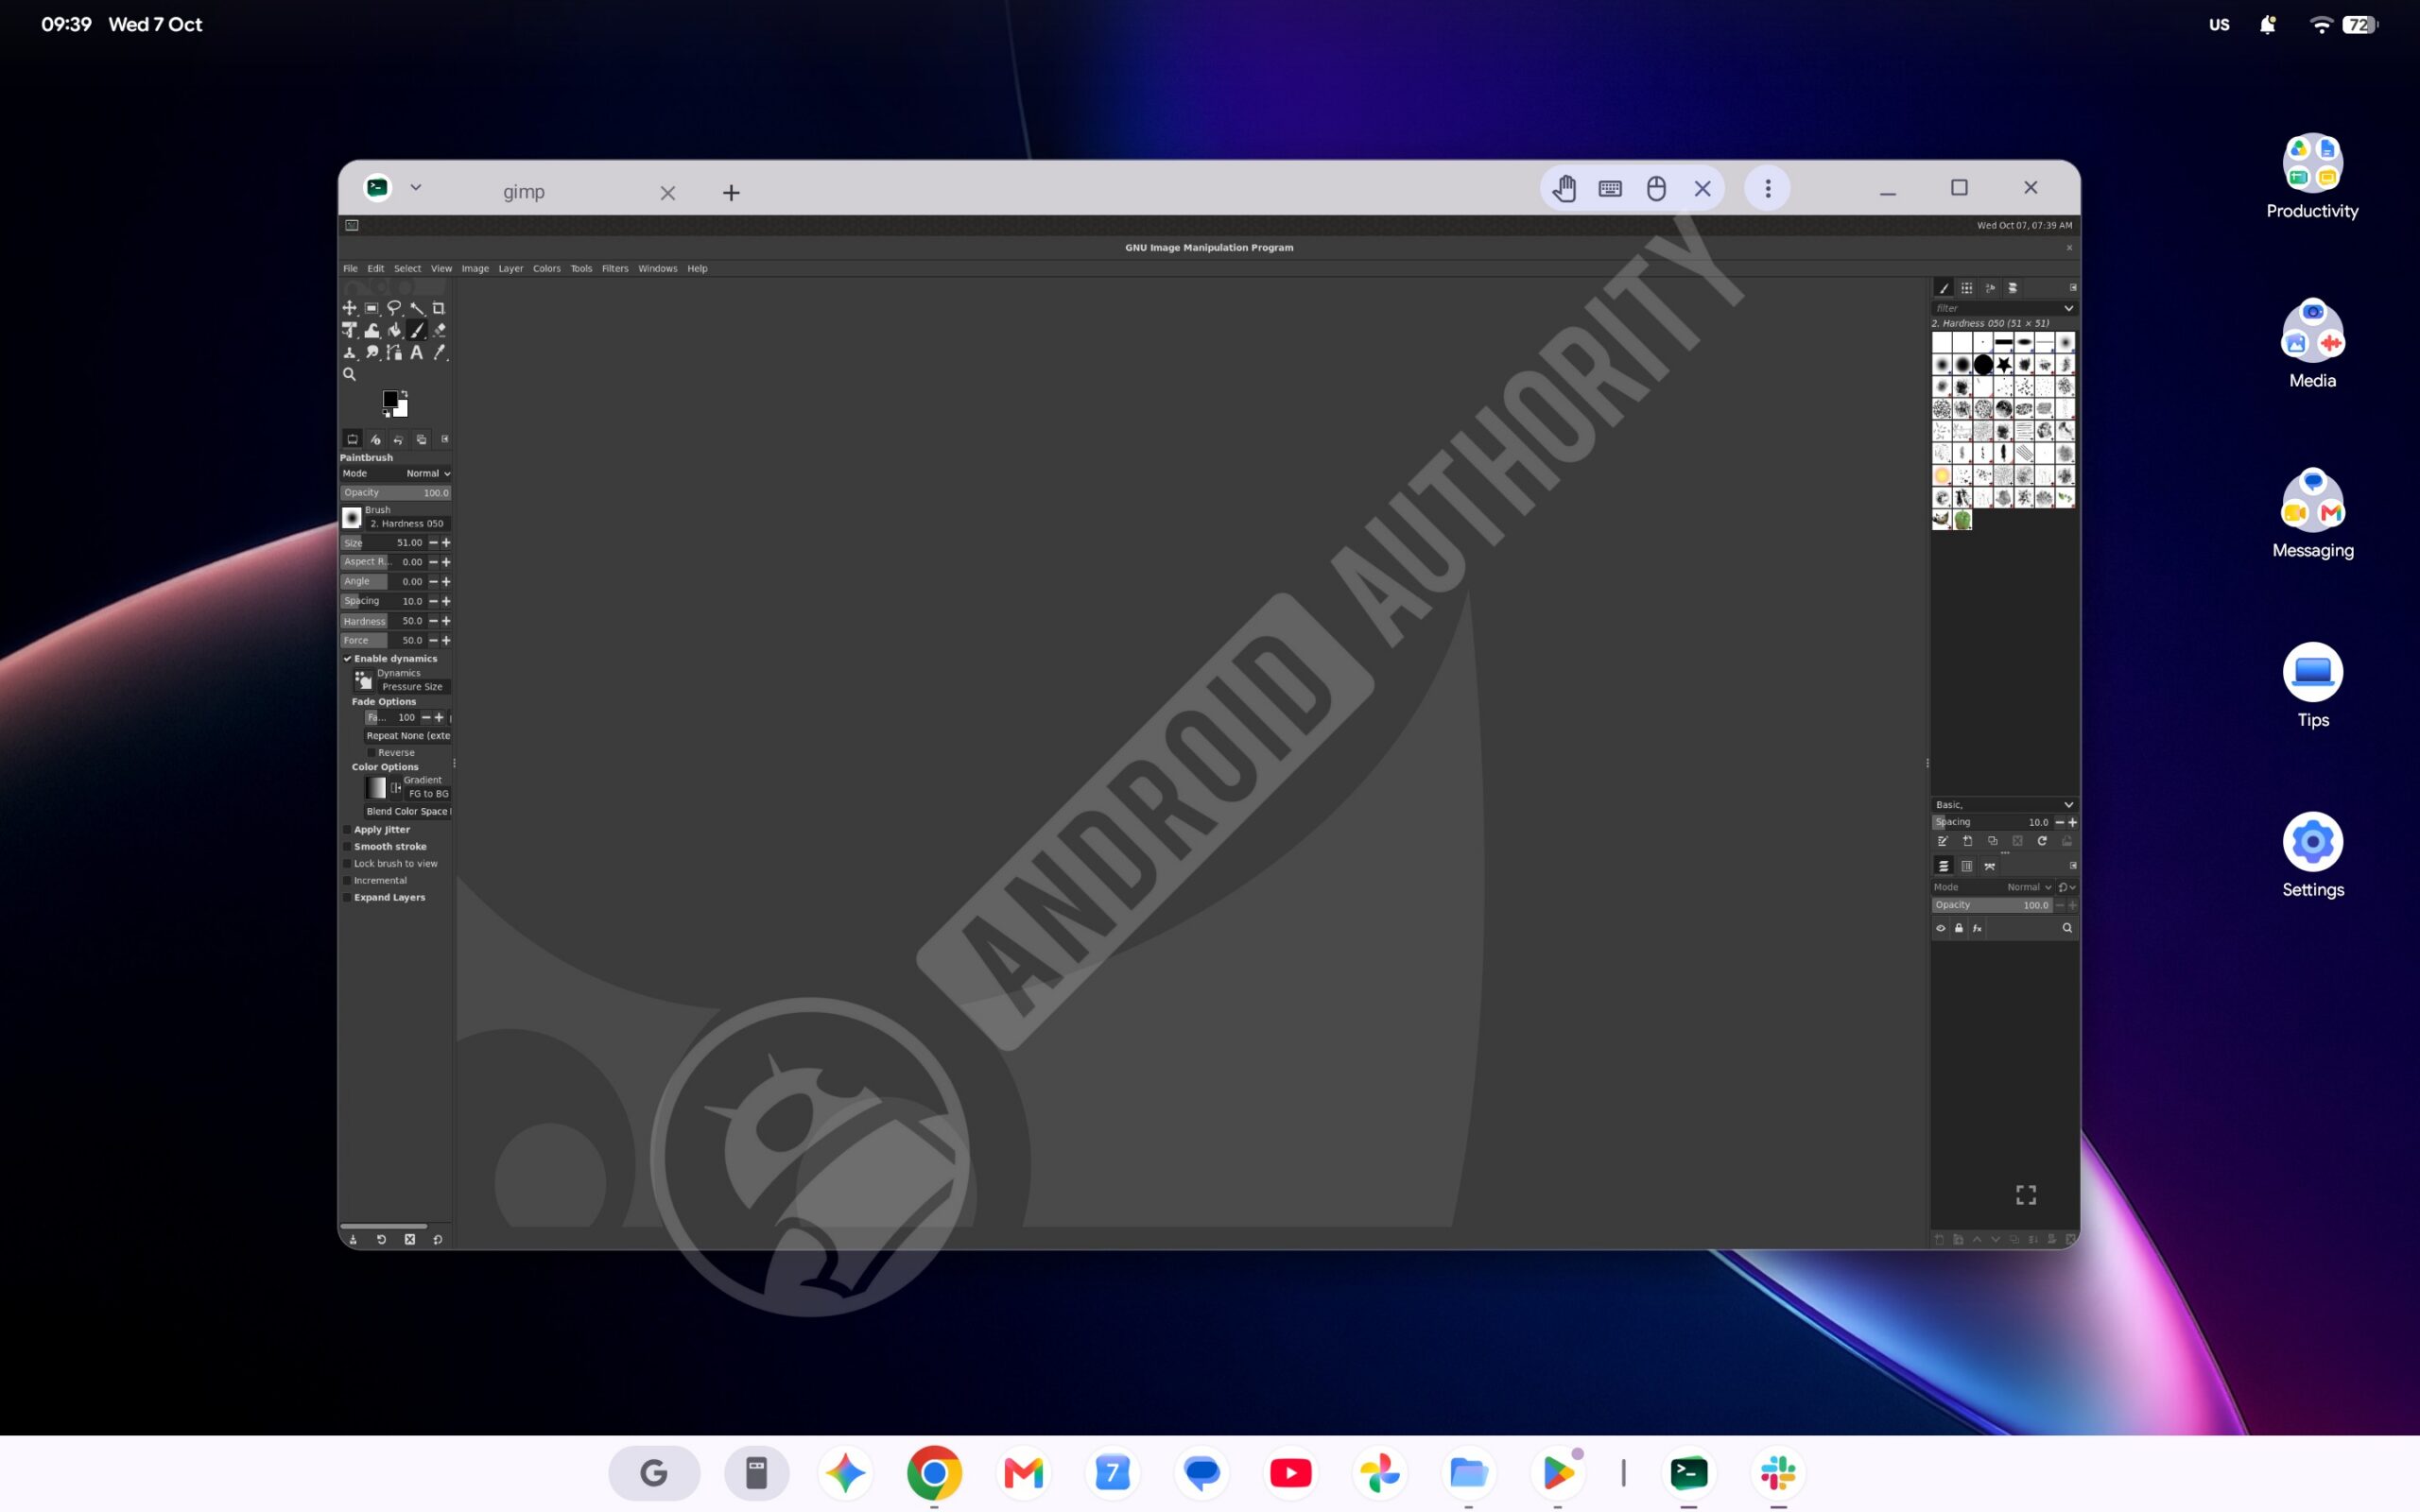Select the Paintbrush tool in the toolbox
The height and width of the screenshot is (1512, 2420).
(x=416, y=330)
